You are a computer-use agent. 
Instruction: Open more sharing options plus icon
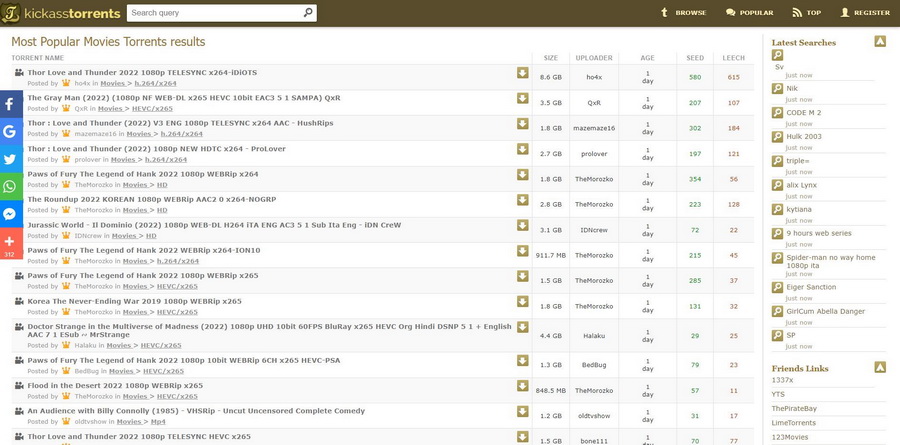(x=11, y=241)
